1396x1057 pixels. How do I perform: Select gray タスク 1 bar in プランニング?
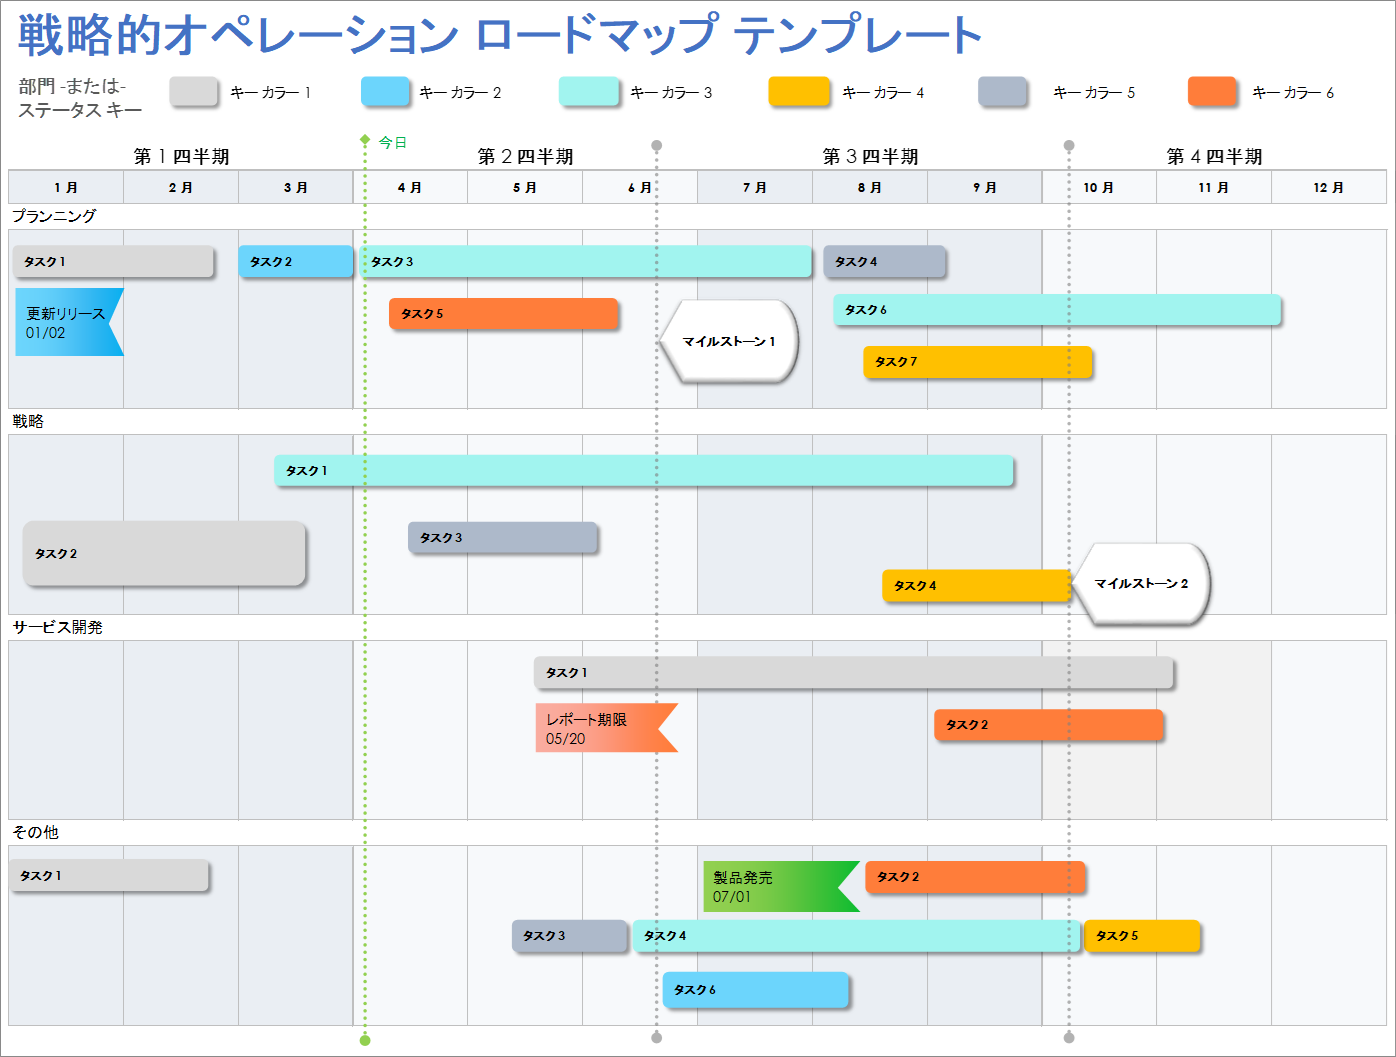point(114,262)
